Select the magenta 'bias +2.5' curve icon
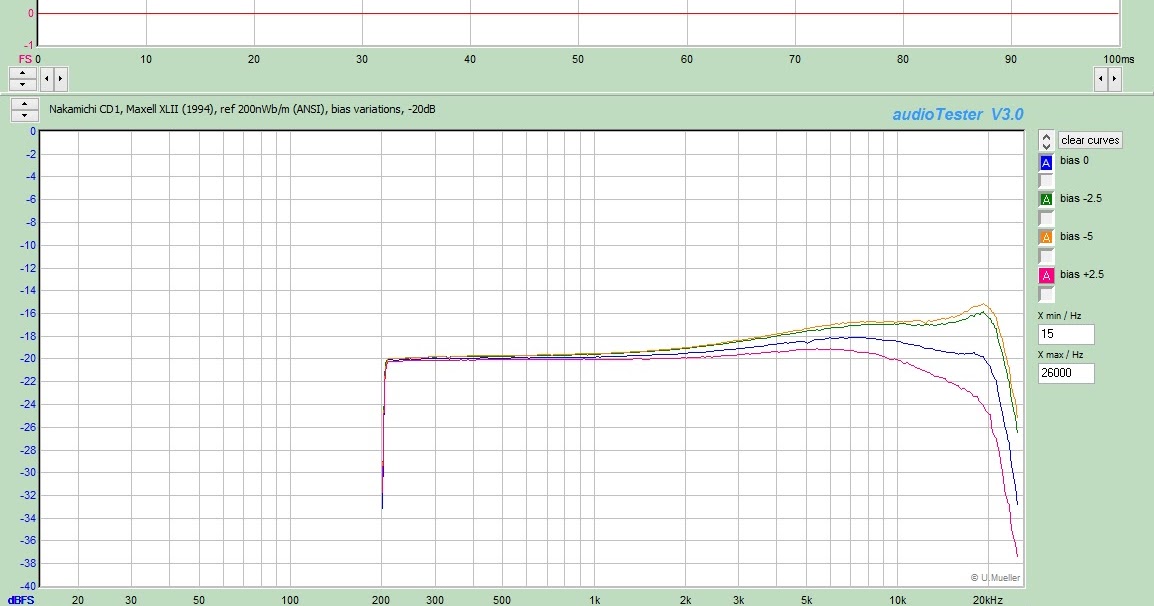Image resolution: width=1154 pixels, height=606 pixels. click(1044, 274)
